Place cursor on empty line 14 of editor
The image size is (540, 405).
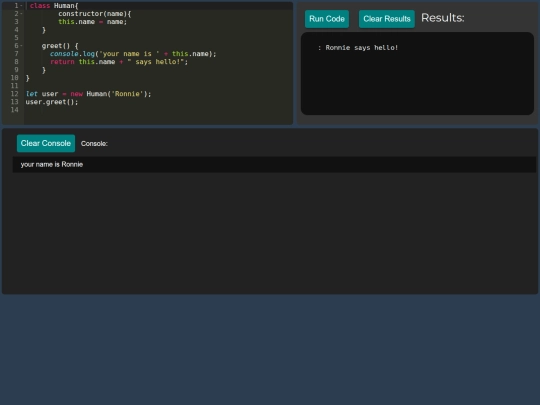(x=158, y=110)
